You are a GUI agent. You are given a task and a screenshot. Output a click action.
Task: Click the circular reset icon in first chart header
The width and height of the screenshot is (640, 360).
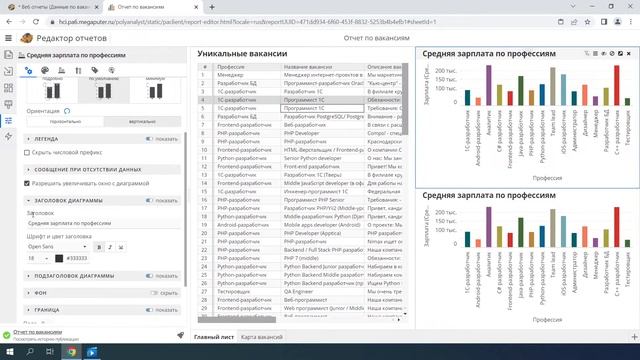[612, 53]
